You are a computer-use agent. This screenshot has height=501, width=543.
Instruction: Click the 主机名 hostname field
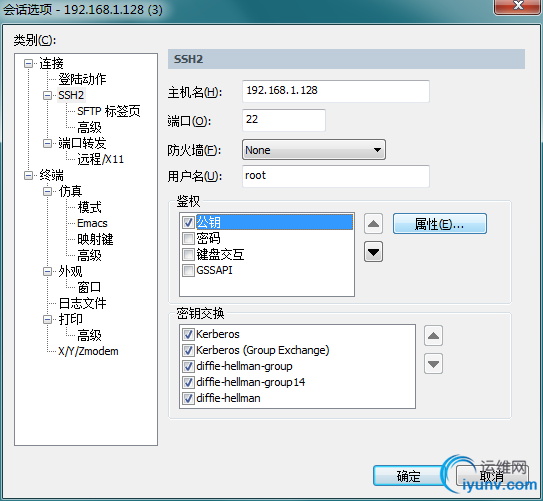pyautogui.click(x=336, y=91)
